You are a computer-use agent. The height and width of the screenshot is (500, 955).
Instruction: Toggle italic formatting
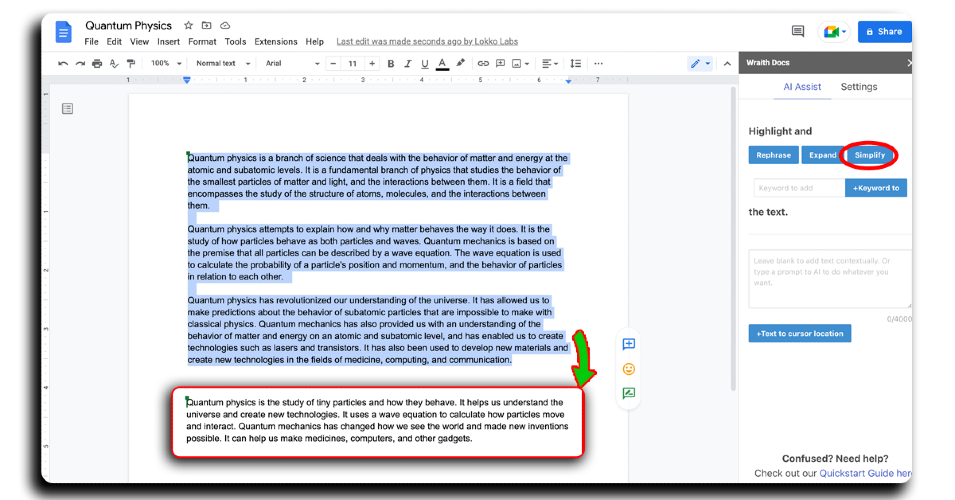[x=408, y=63]
